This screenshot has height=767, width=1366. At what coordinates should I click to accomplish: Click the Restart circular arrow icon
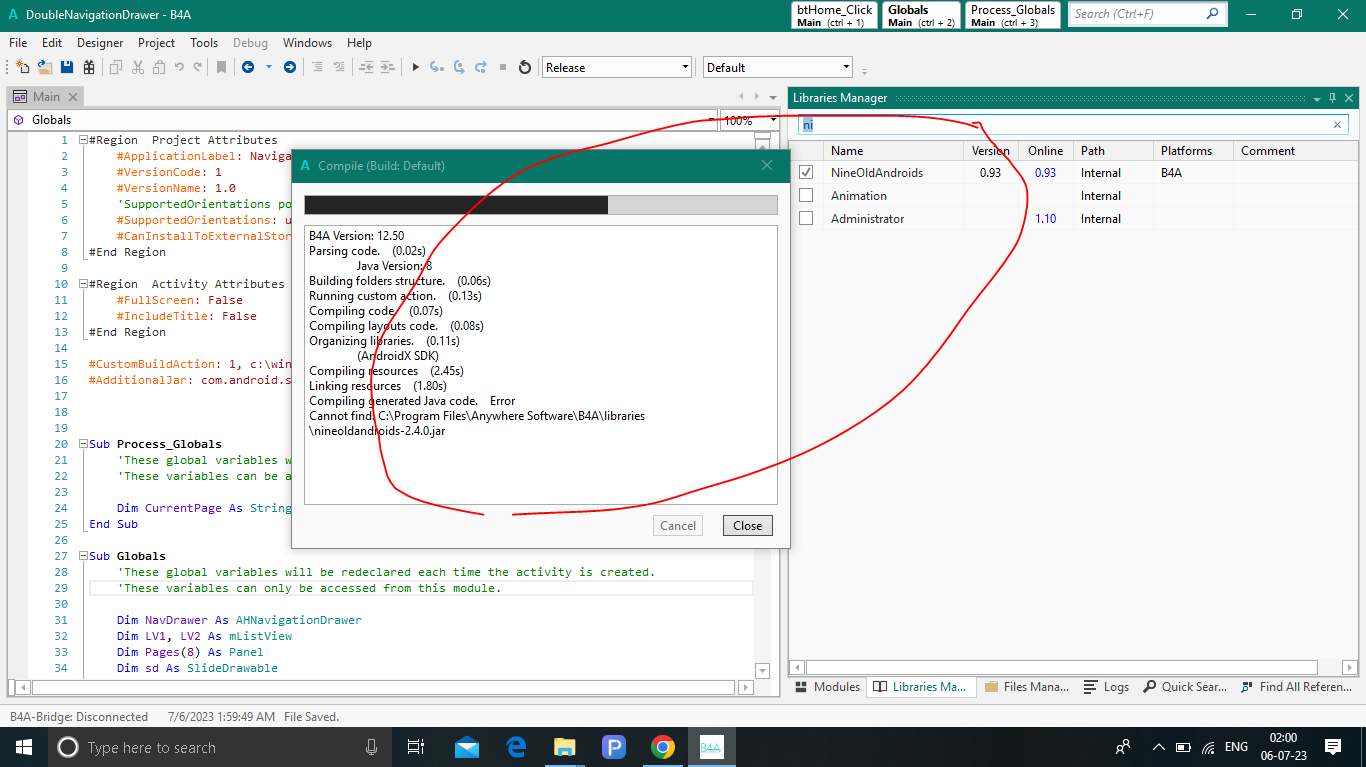pyautogui.click(x=524, y=67)
